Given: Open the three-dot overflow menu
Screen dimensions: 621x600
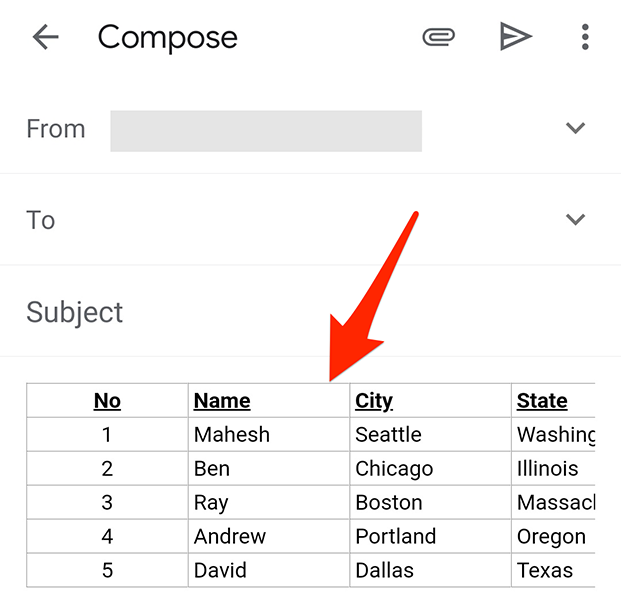Looking at the screenshot, I should tap(586, 38).
